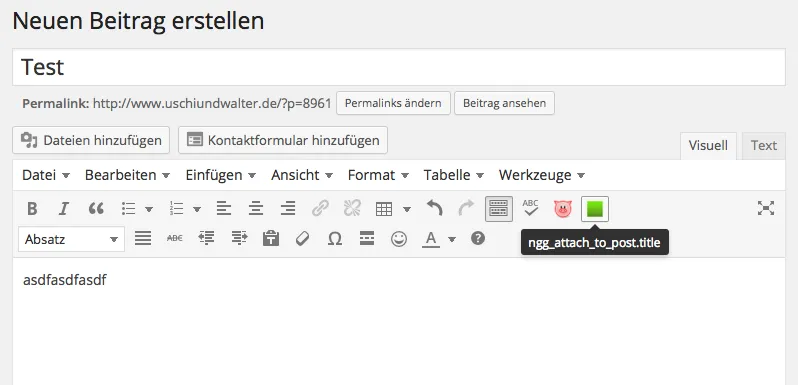Click the pink pig icon button

coord(563,209)
